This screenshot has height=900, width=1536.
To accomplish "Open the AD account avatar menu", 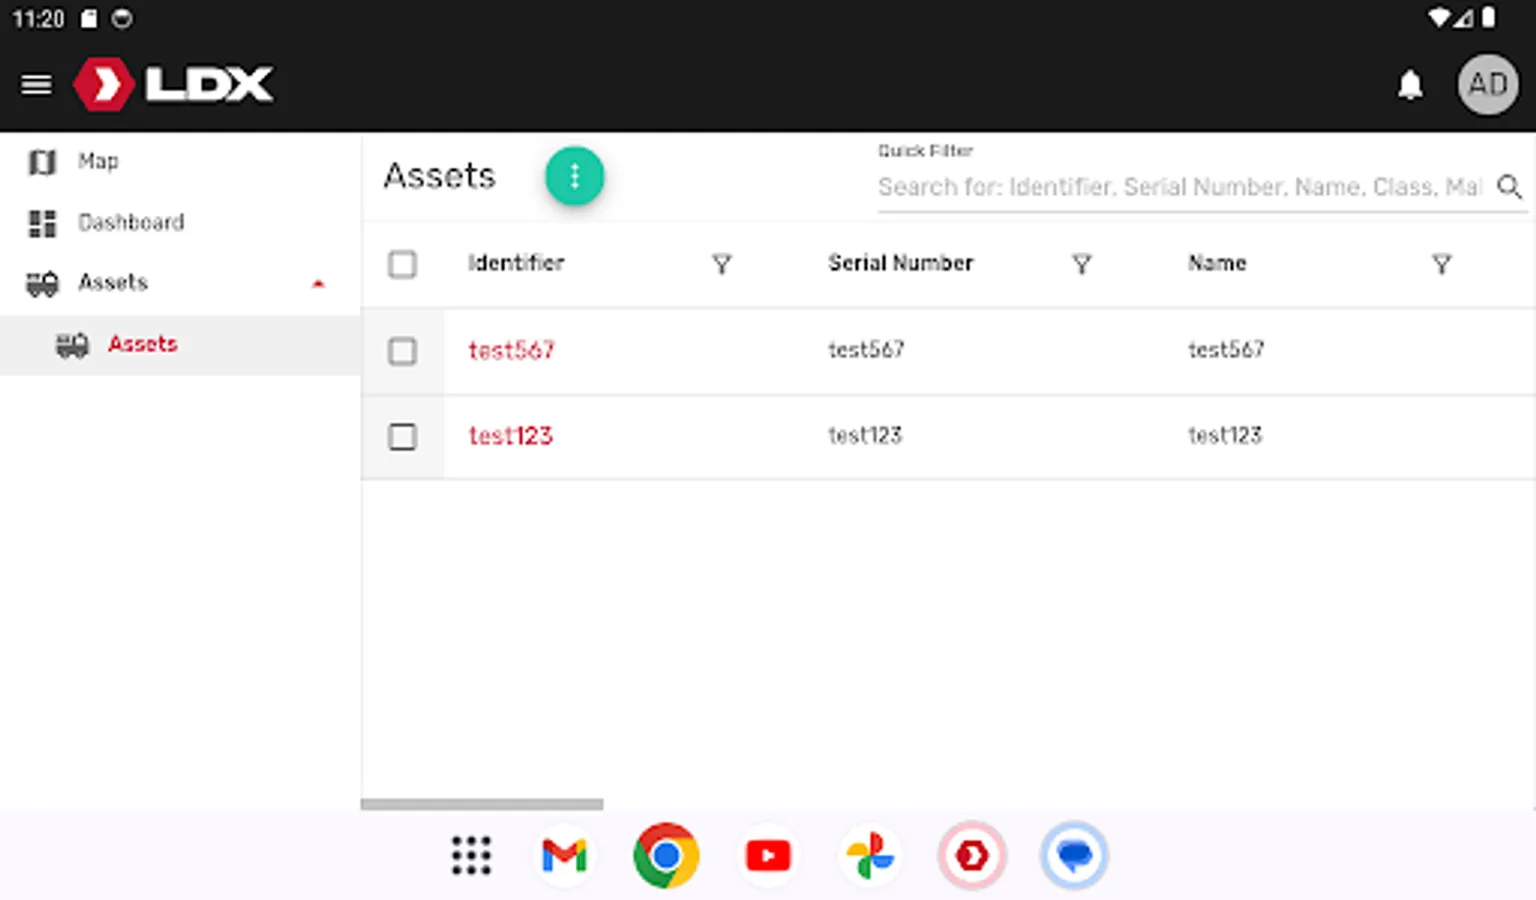I will pos(1487,85).
